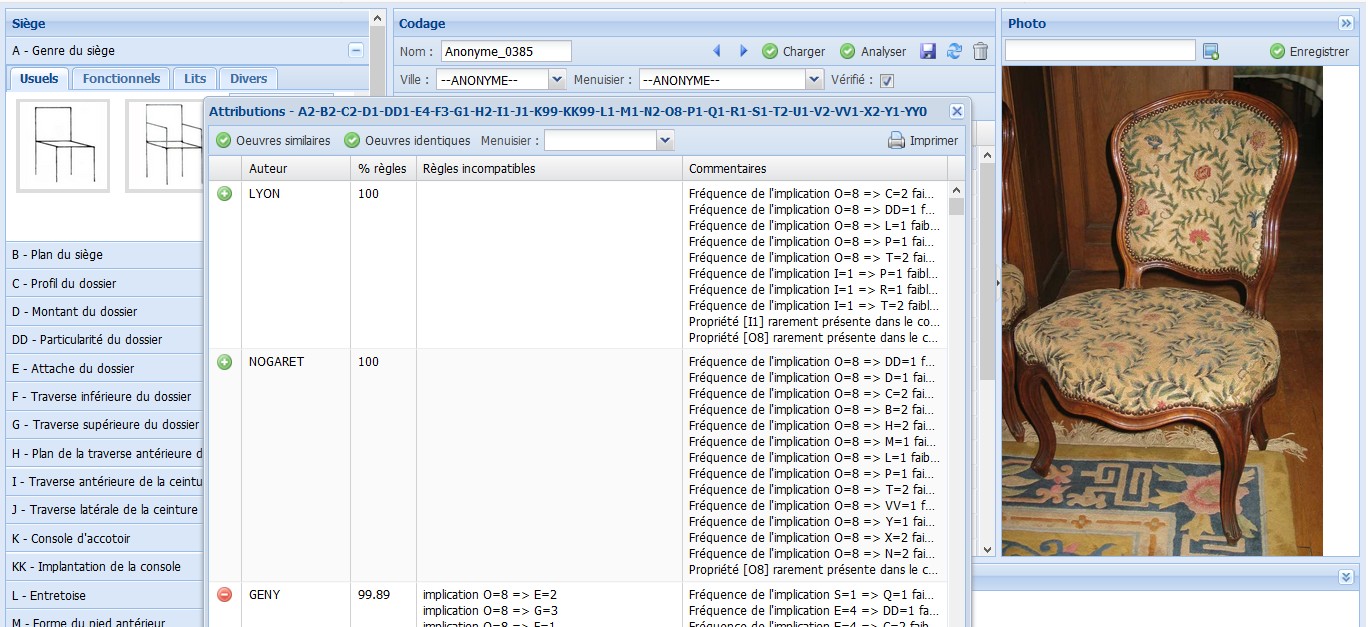
Task: Click Enregistrer in the Photo panel
Action: (1309, 51)
